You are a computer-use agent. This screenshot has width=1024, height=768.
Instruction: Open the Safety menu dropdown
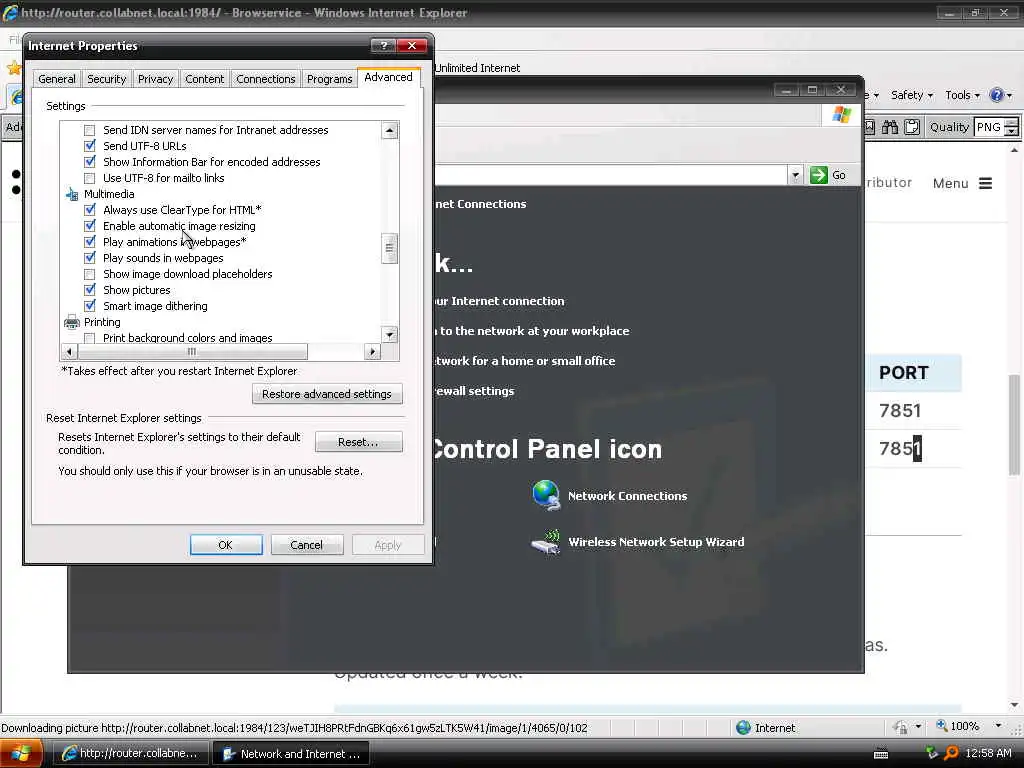912,95
